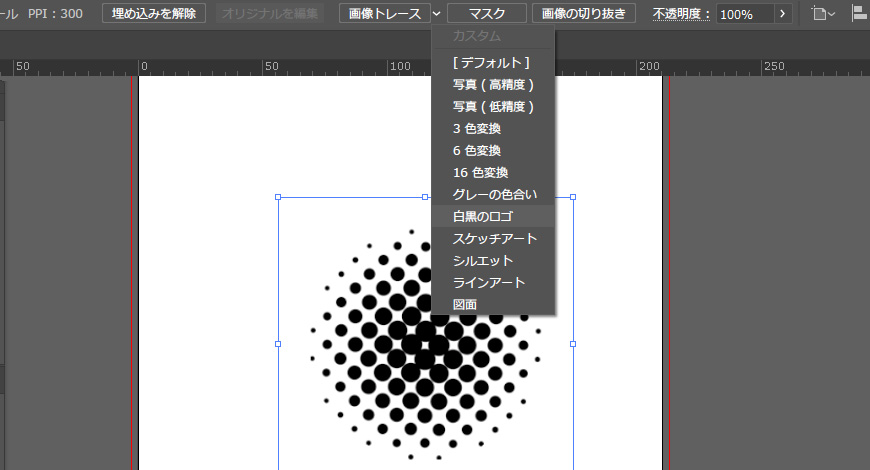Click the opacity 100% input field
This screenshot has height=470, width=870.
[744, 15]
